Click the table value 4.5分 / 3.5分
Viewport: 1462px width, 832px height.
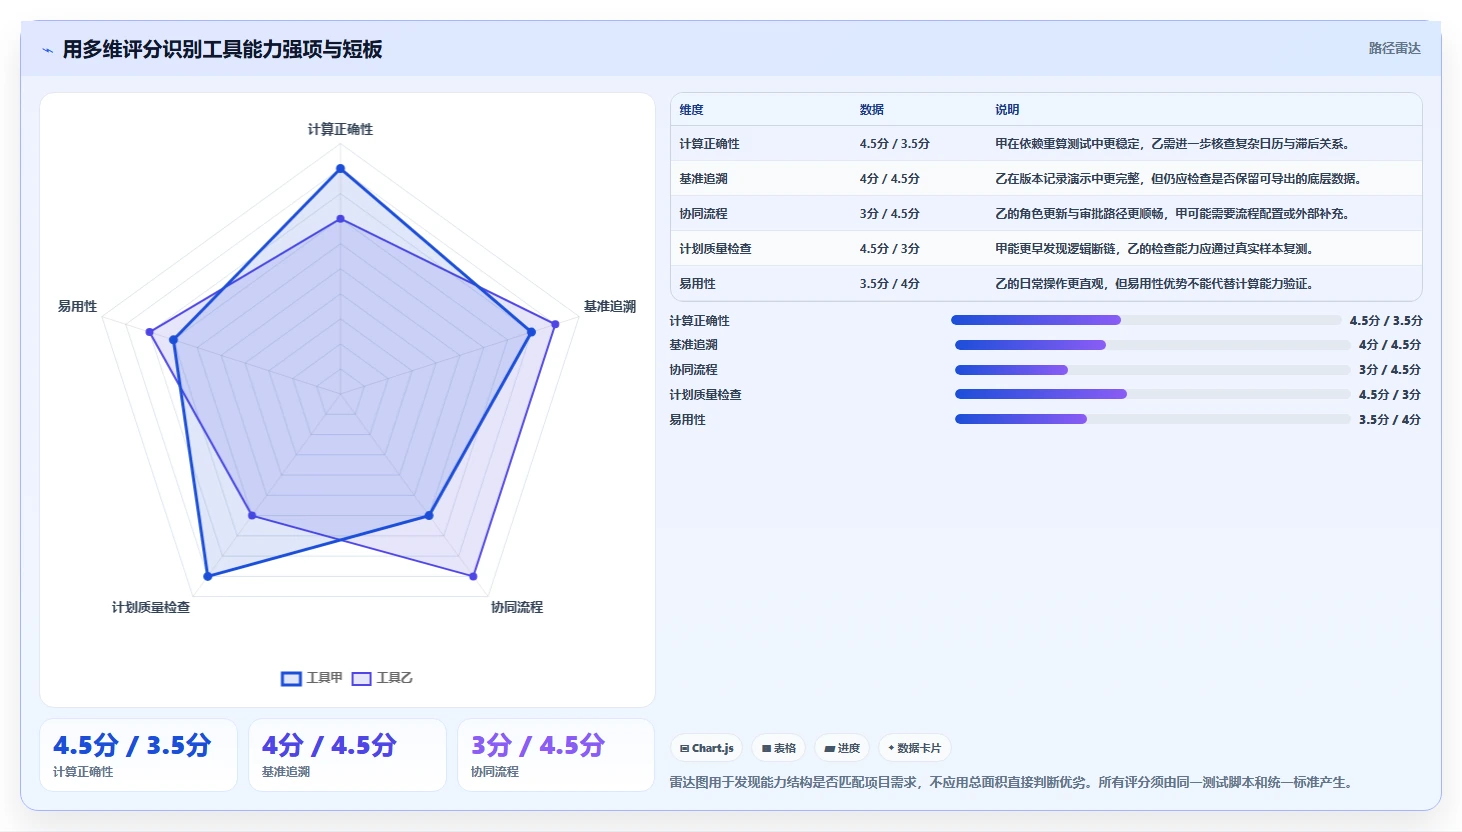pos(894,144)
